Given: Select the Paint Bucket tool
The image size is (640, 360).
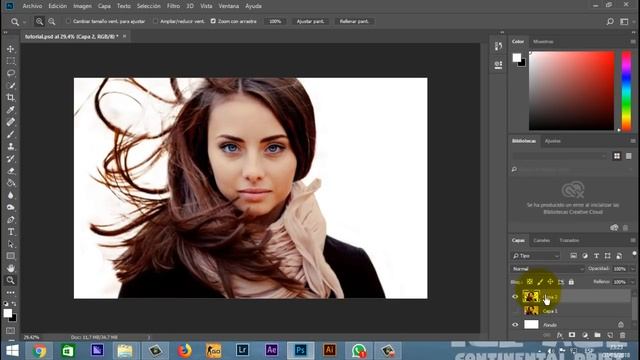Looking at the screenshot, I should point(11,183).
